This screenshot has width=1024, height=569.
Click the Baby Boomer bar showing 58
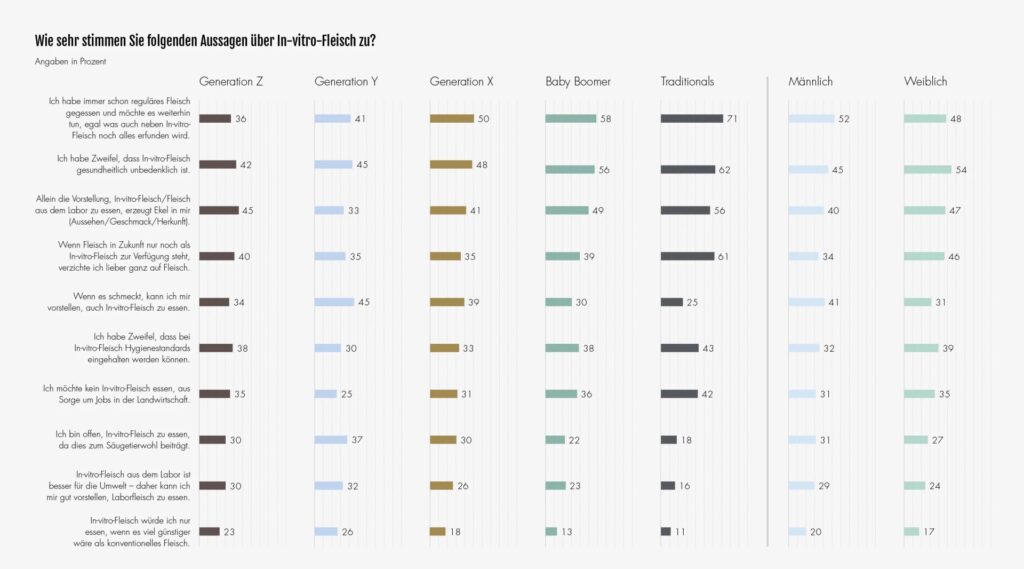(570, 119)
